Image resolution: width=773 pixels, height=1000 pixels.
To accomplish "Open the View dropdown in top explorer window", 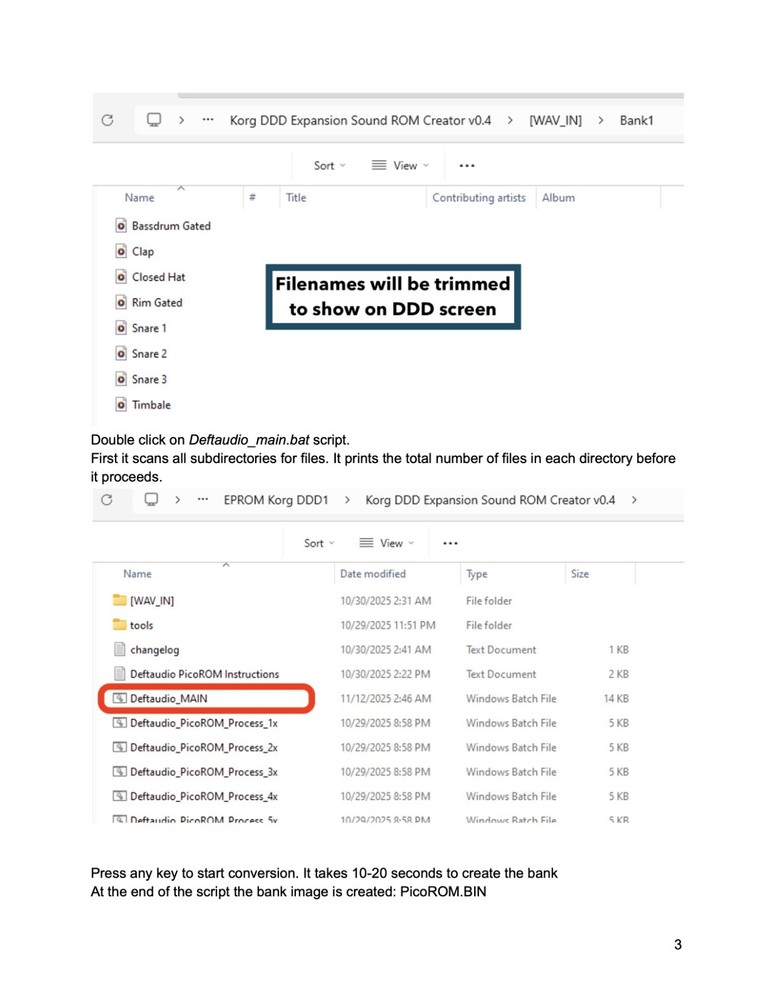I will (x=400, y=166).
